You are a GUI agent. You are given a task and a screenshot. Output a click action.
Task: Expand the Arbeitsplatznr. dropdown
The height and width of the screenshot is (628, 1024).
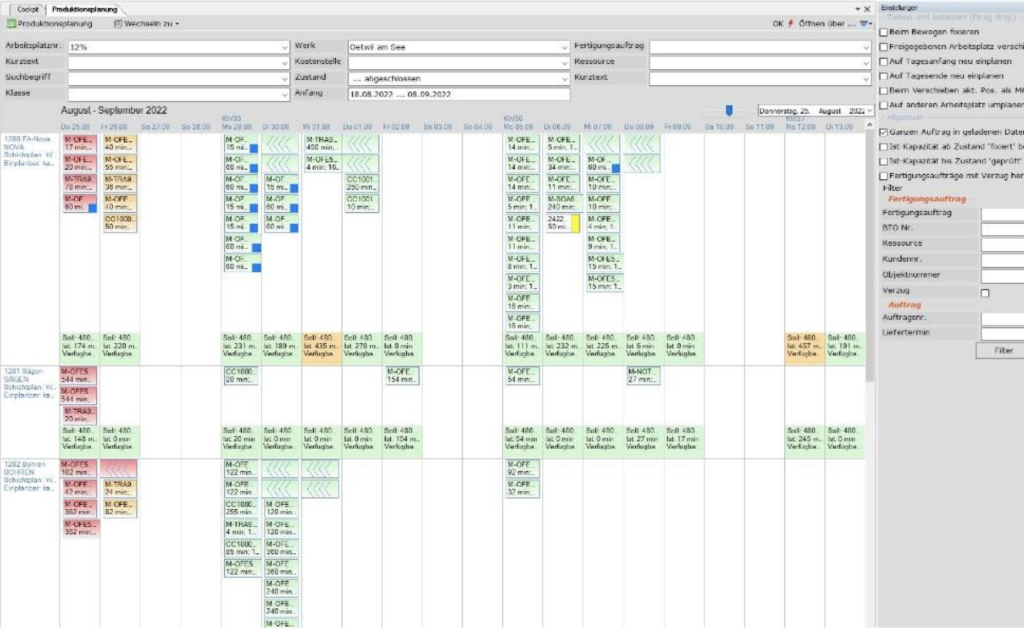(284, 47)
